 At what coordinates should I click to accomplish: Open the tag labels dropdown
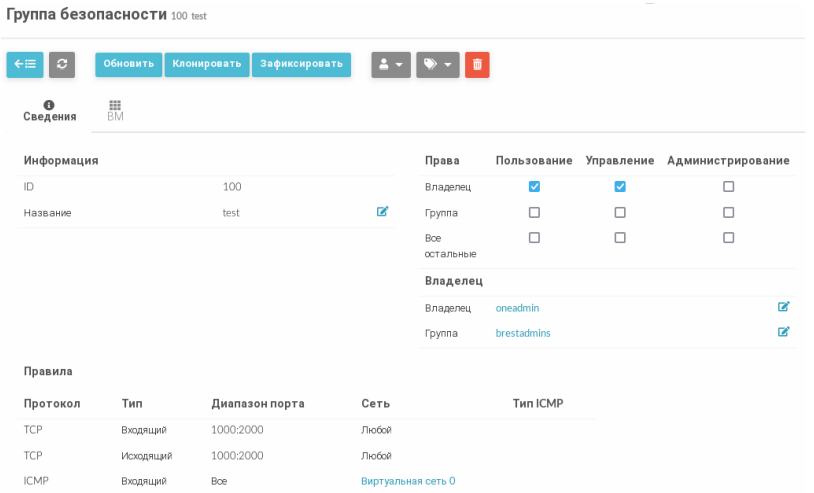coord(437,64)
